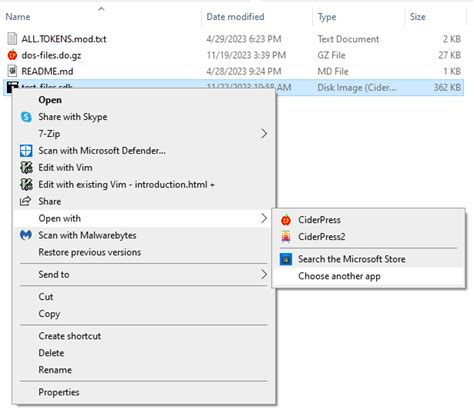Click the Text Document type cell
The image size is (474, 410).
pyautogui.click(x=348, y=39)
